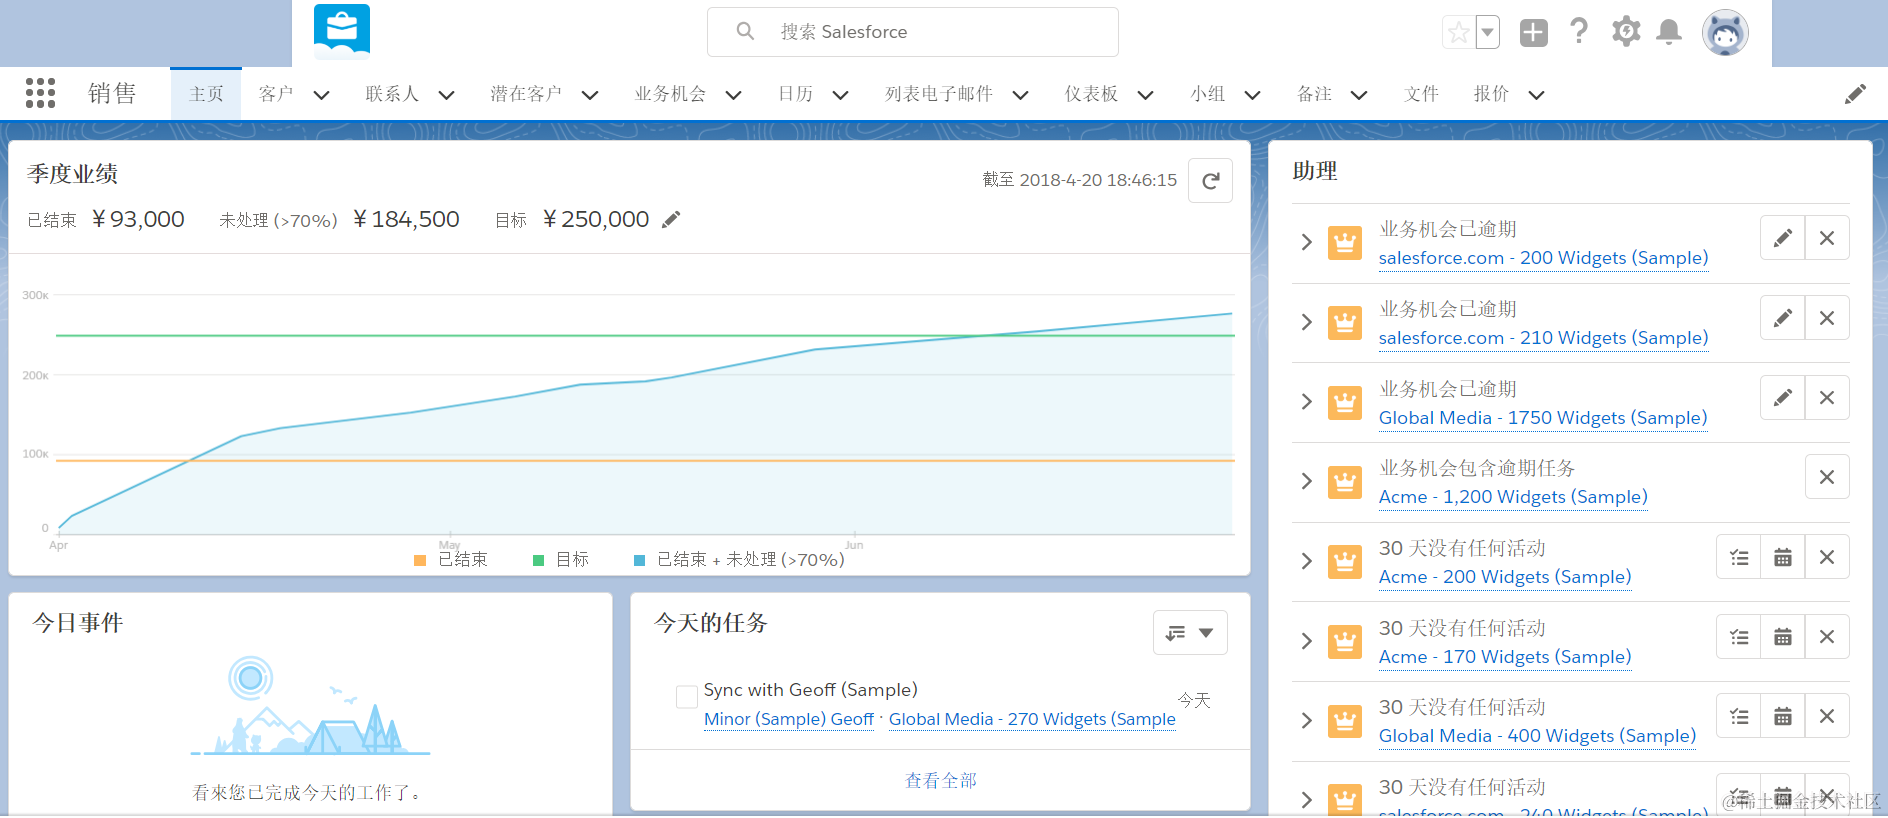
Task: Open the 潜在客户 tab dropdown arrow
Action: (590, 95)
